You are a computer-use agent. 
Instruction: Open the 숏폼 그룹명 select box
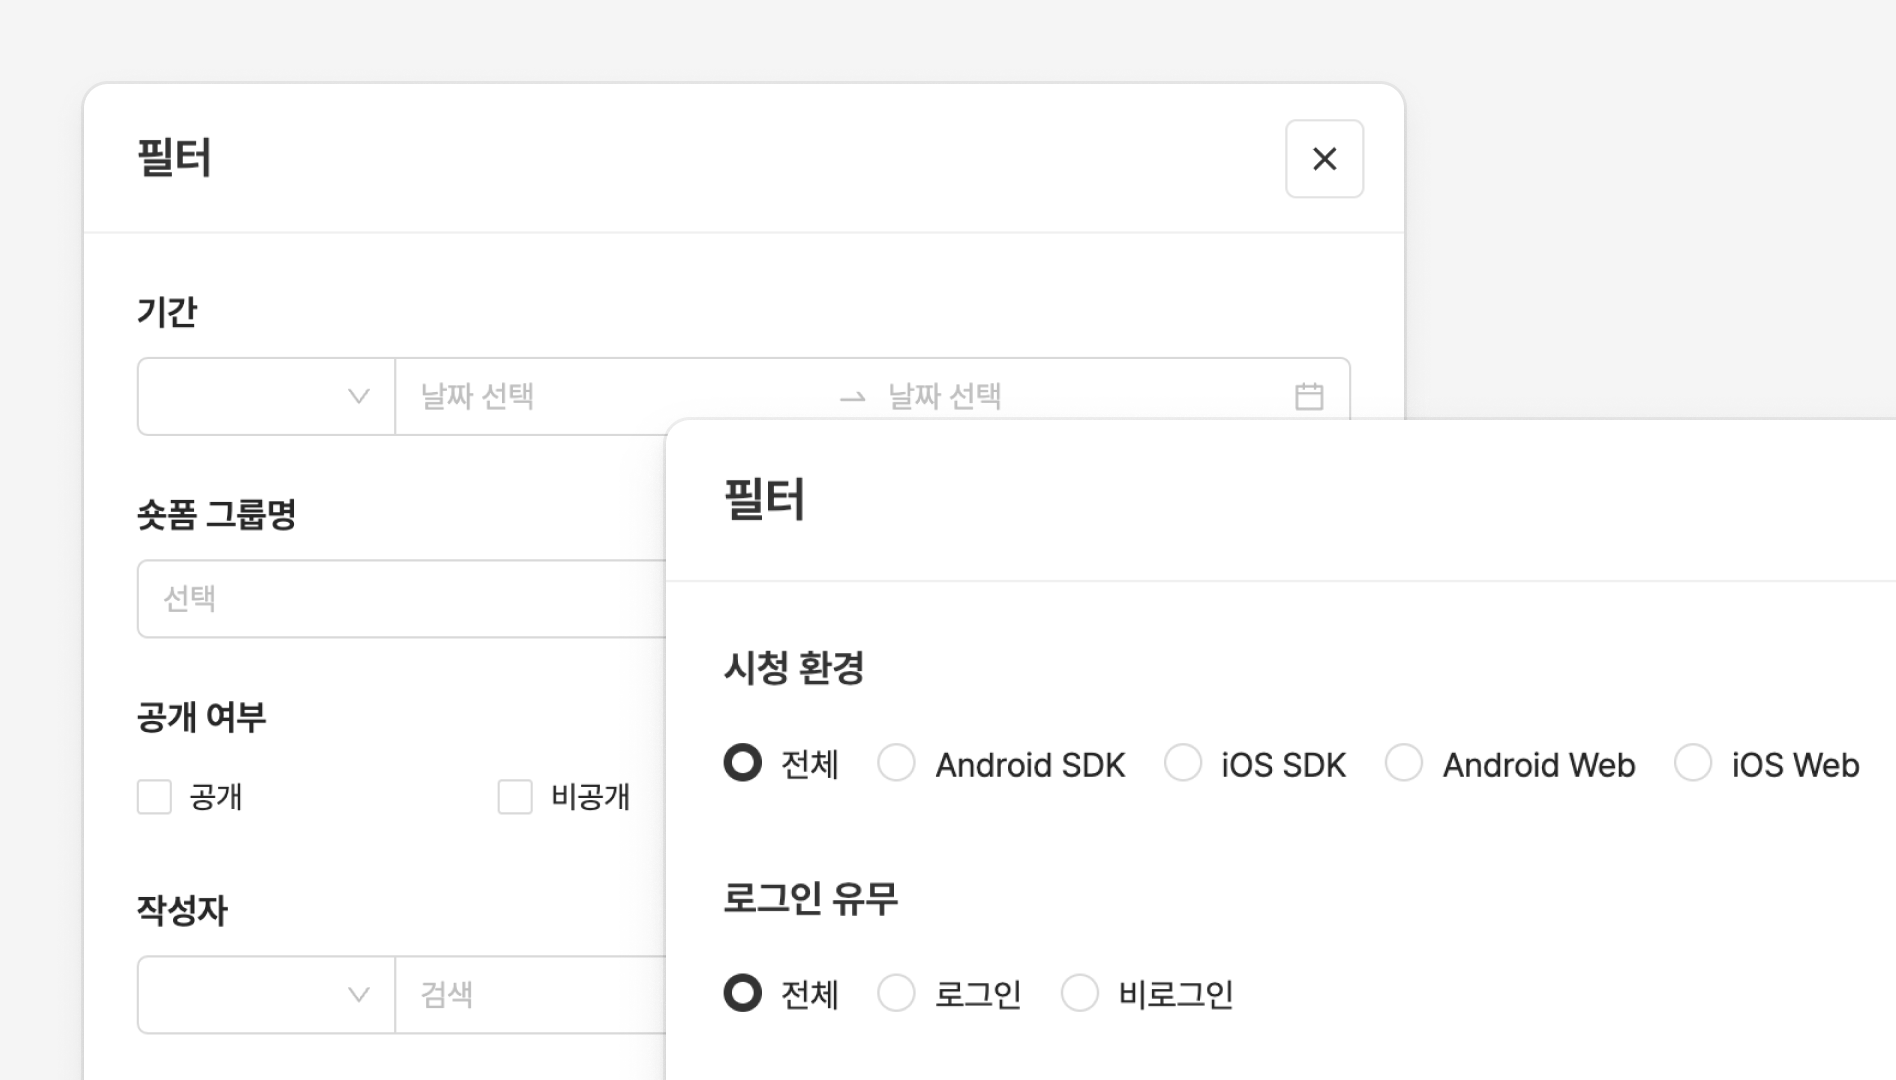tap(400, 599)
